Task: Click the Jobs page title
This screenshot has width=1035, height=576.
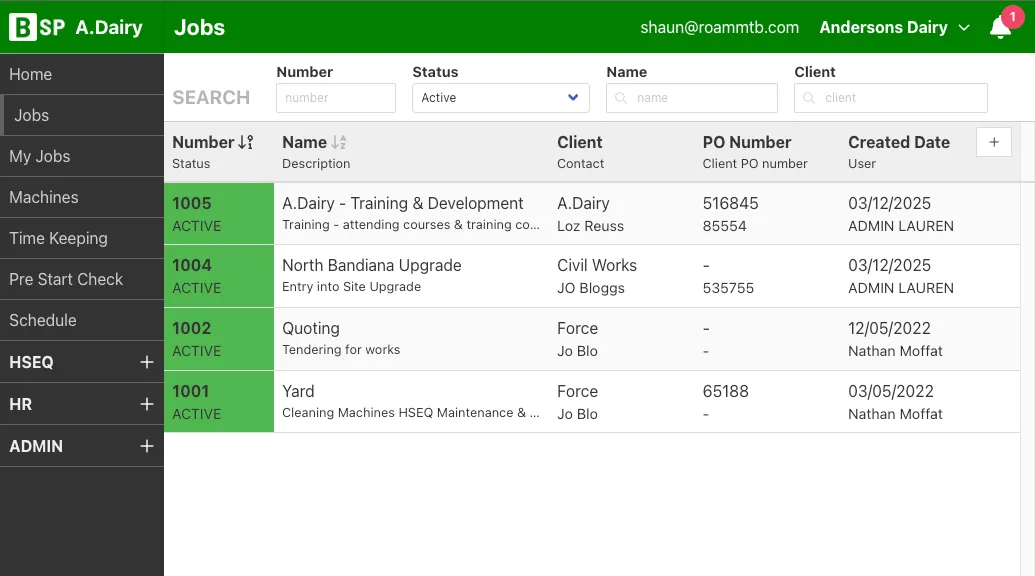Action: tap(199, 28)
